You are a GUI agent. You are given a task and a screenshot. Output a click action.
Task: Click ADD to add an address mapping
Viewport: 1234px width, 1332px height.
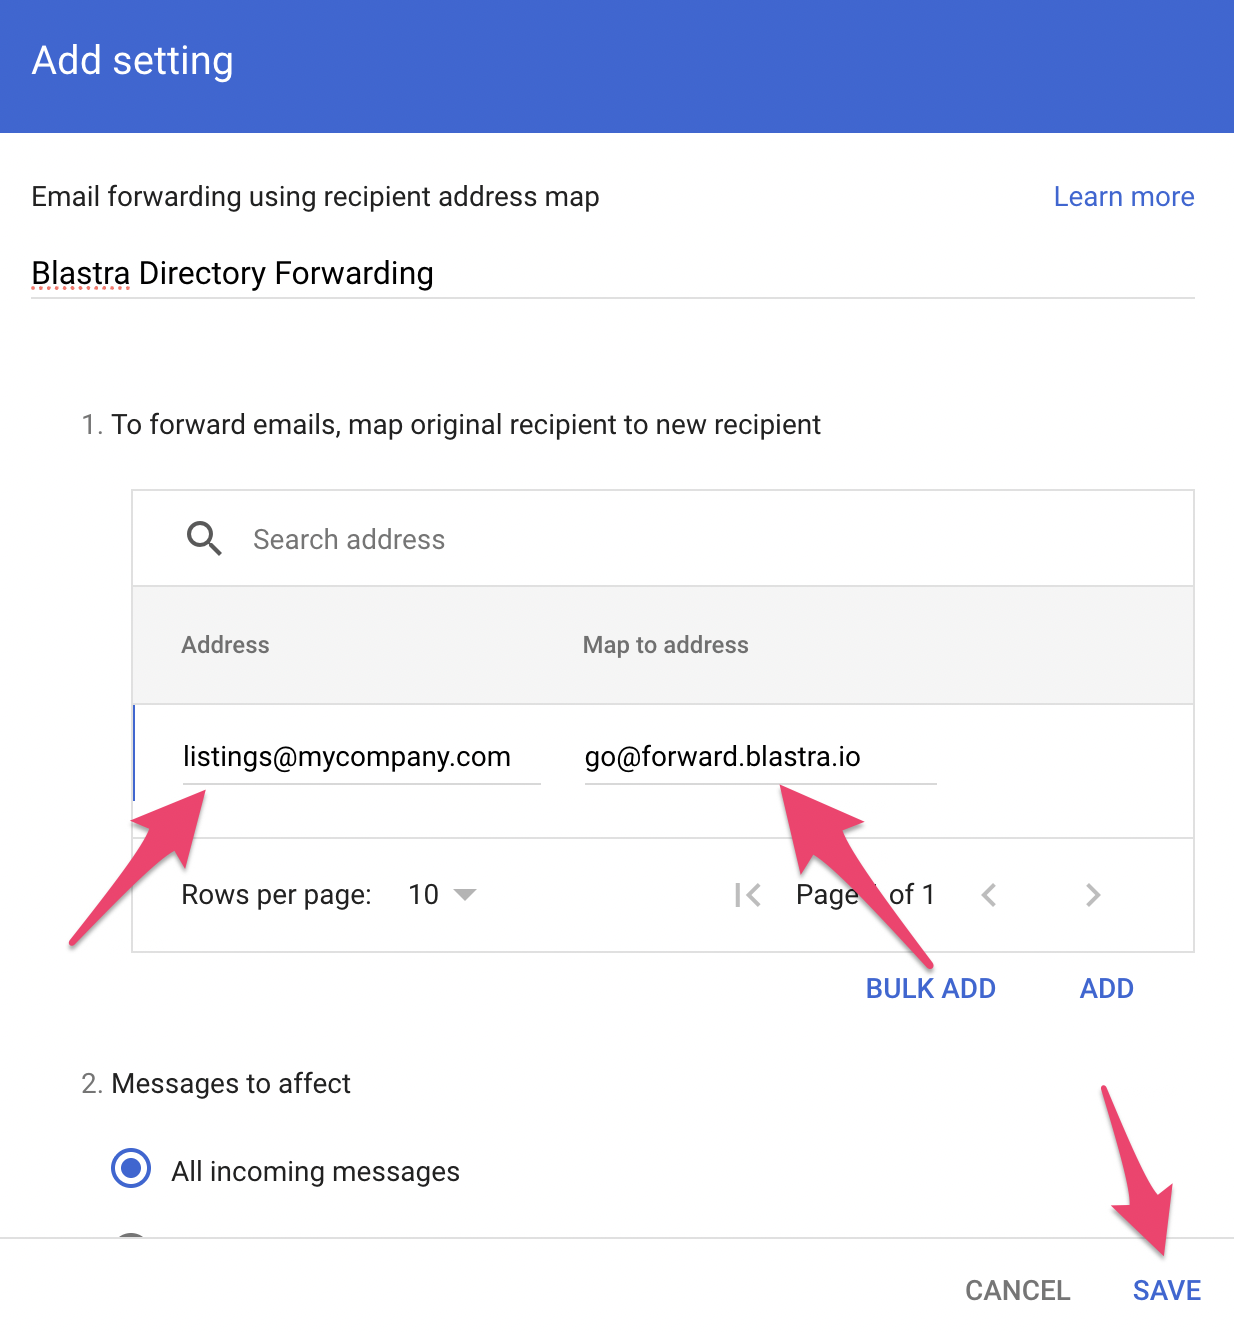[1106, 989]
